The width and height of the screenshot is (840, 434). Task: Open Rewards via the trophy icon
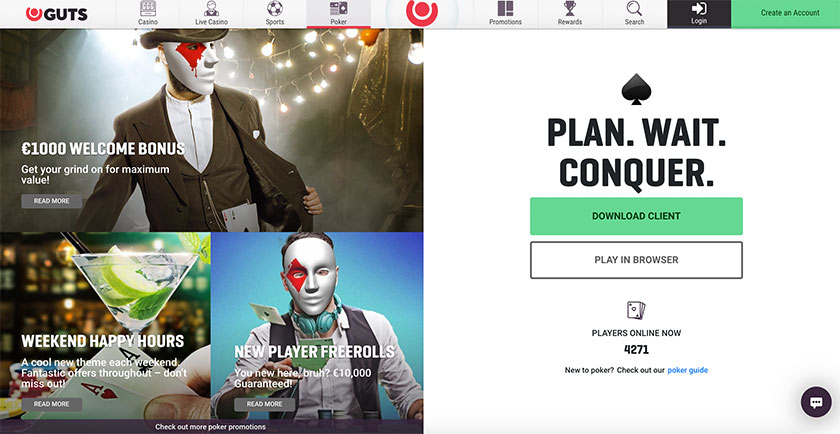(569, 9)
